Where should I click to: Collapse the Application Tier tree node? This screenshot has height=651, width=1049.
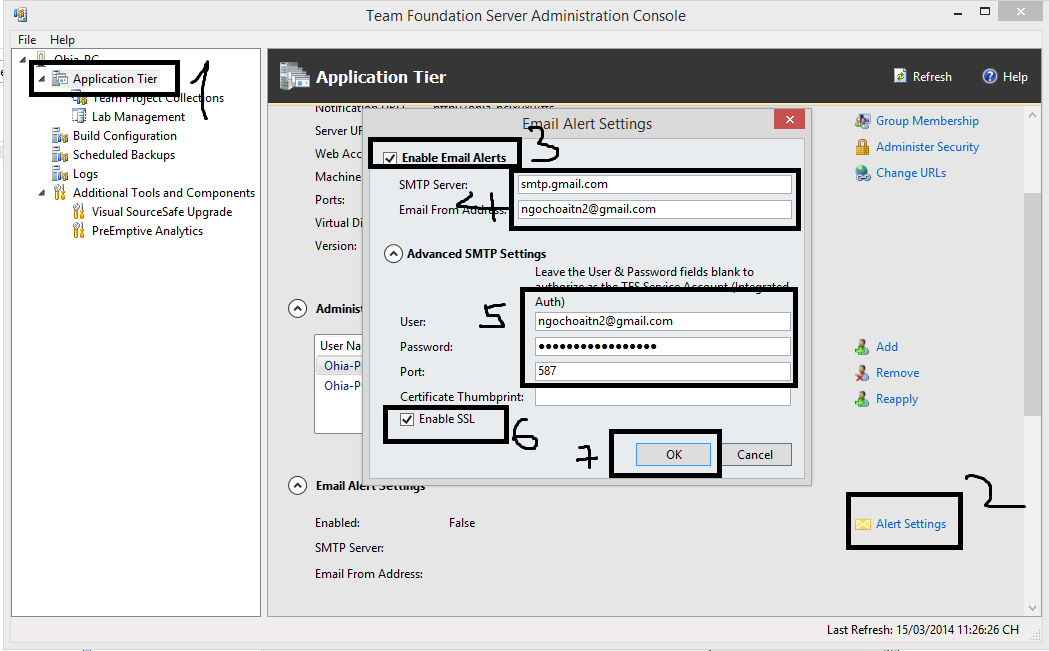pos(41,79)
